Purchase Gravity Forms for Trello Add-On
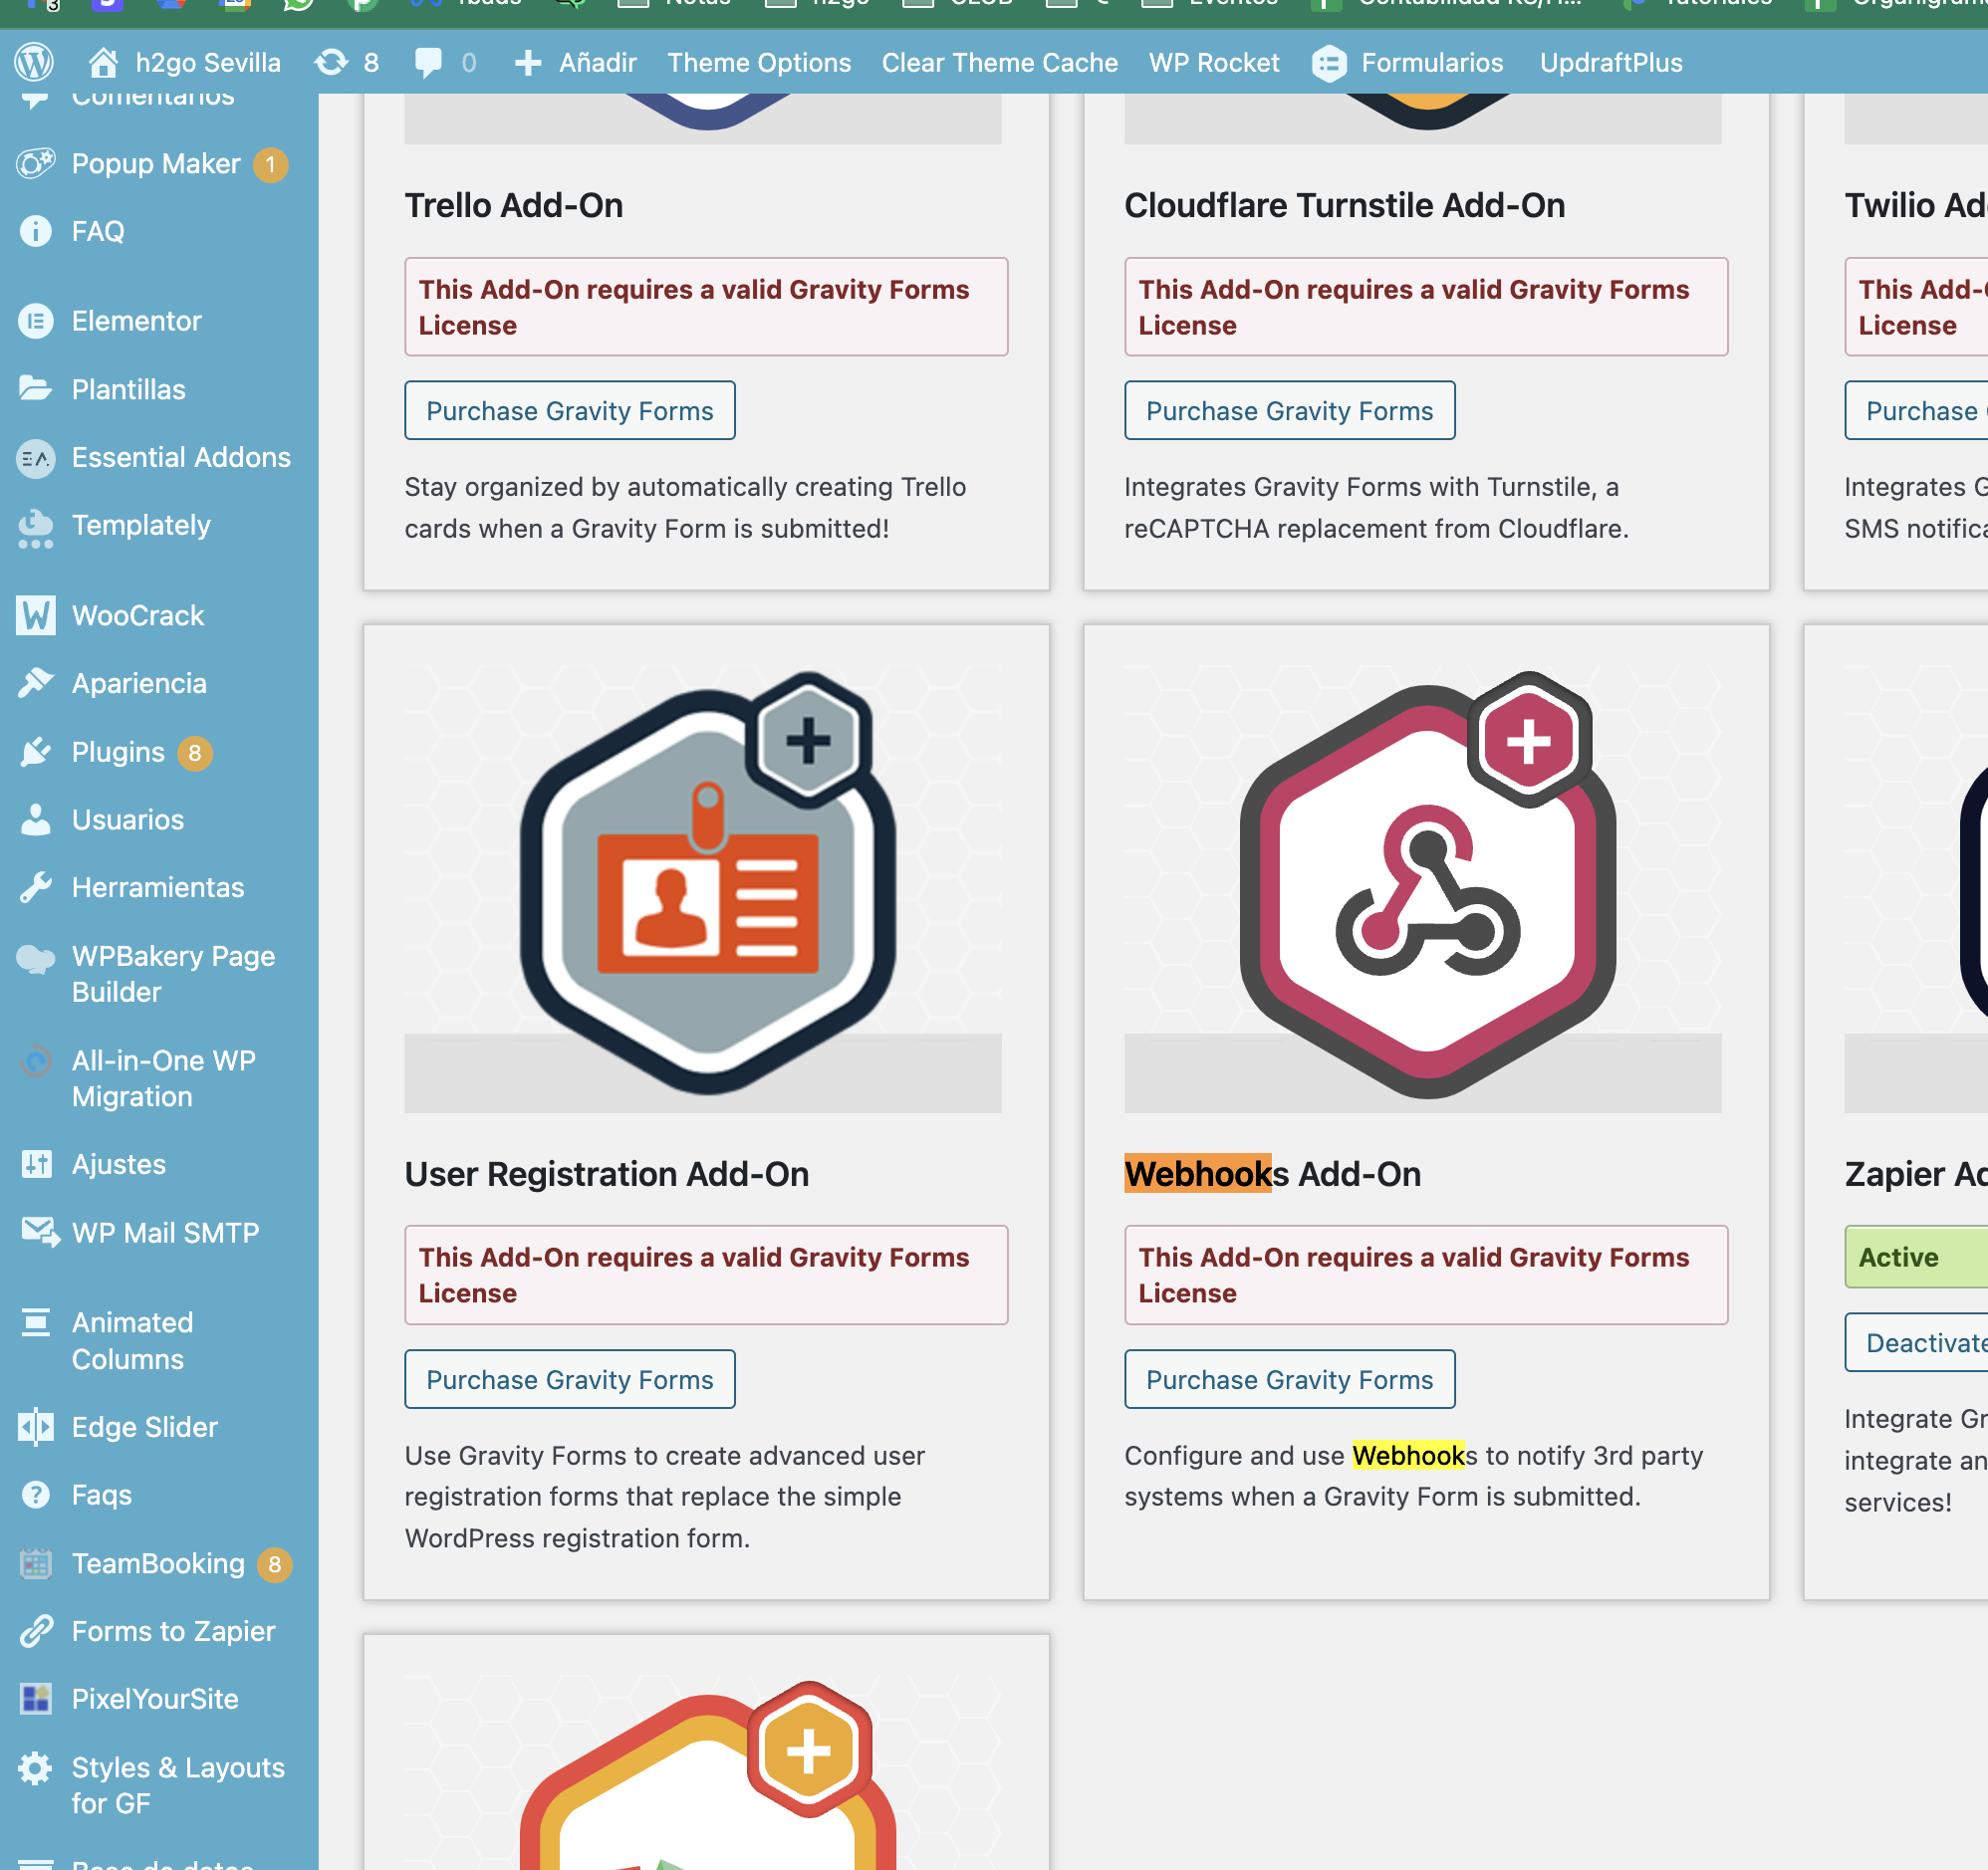 pyautogui.click(x=570, y=411)
